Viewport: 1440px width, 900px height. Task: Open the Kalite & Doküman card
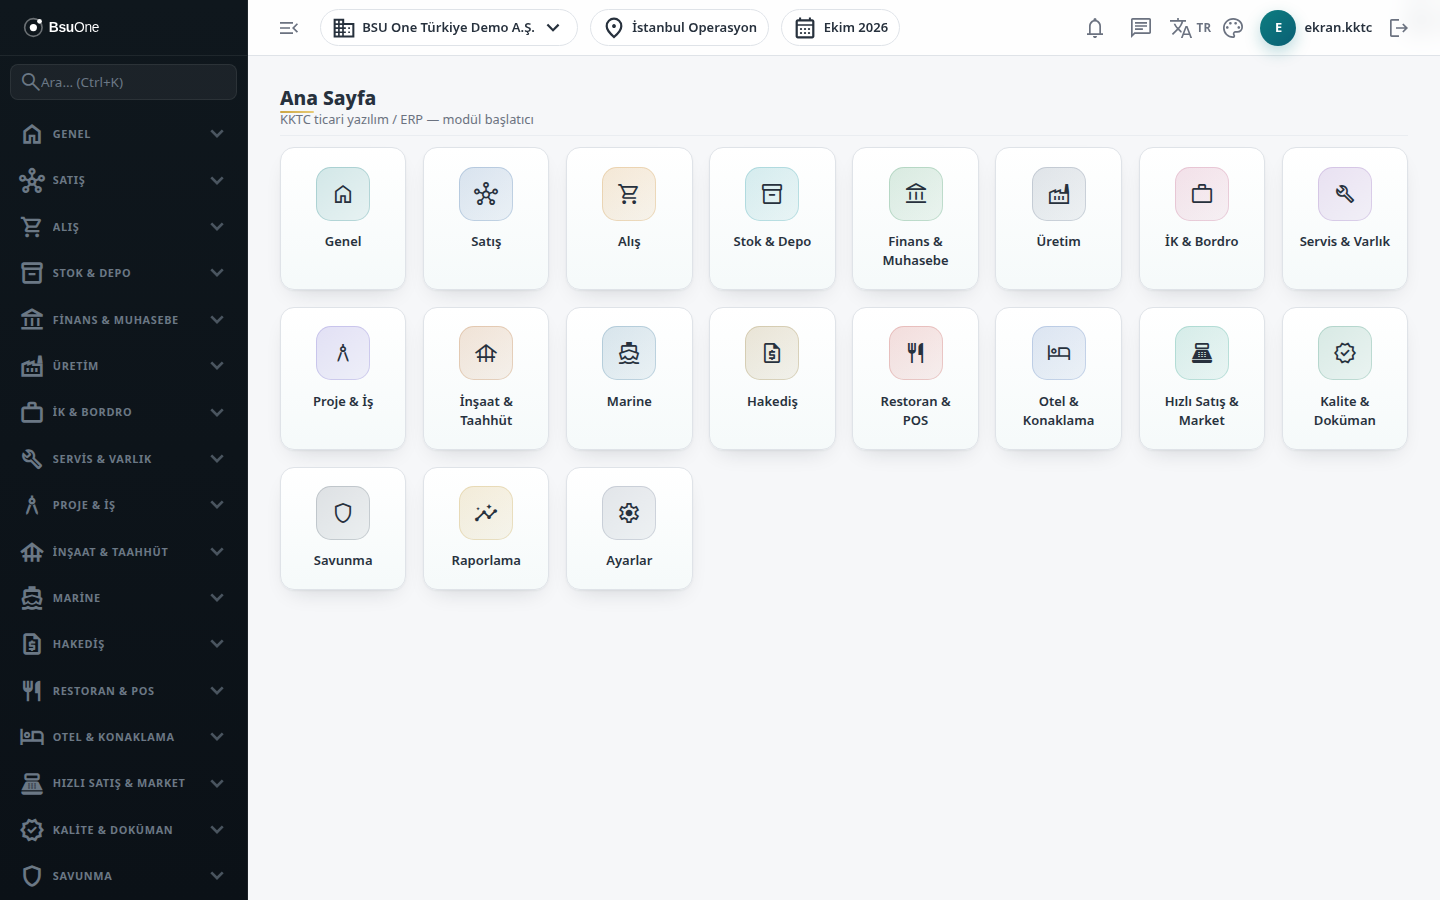pyautogui.click(x=1345, y=378)
